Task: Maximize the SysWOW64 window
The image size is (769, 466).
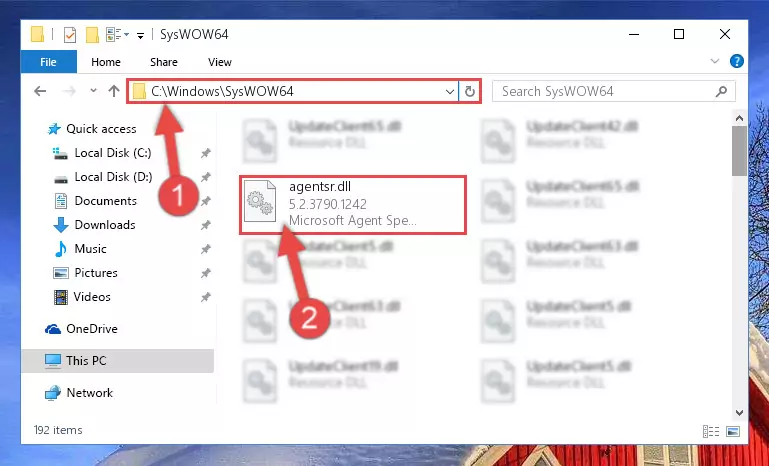Action: pyautogui.click(x=679, y=34)
